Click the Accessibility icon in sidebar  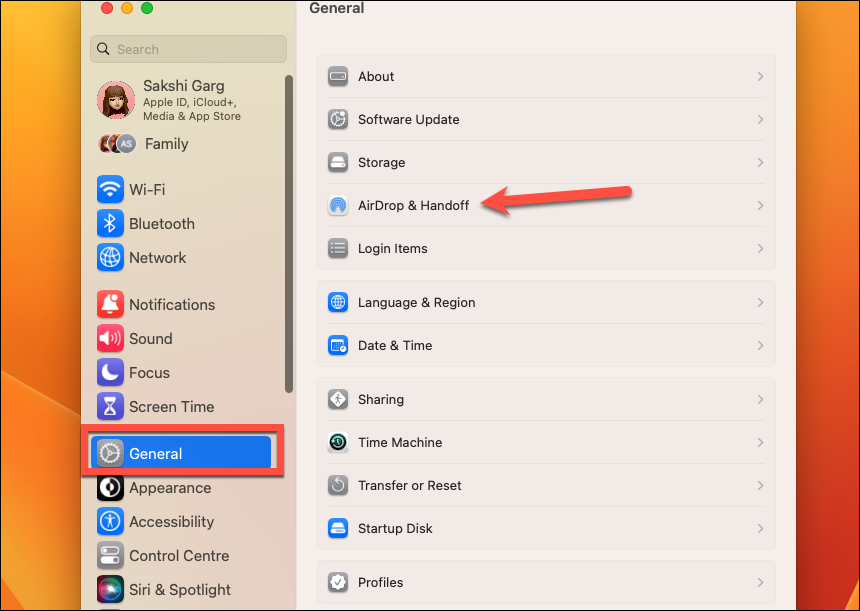(x=110, y=522)
